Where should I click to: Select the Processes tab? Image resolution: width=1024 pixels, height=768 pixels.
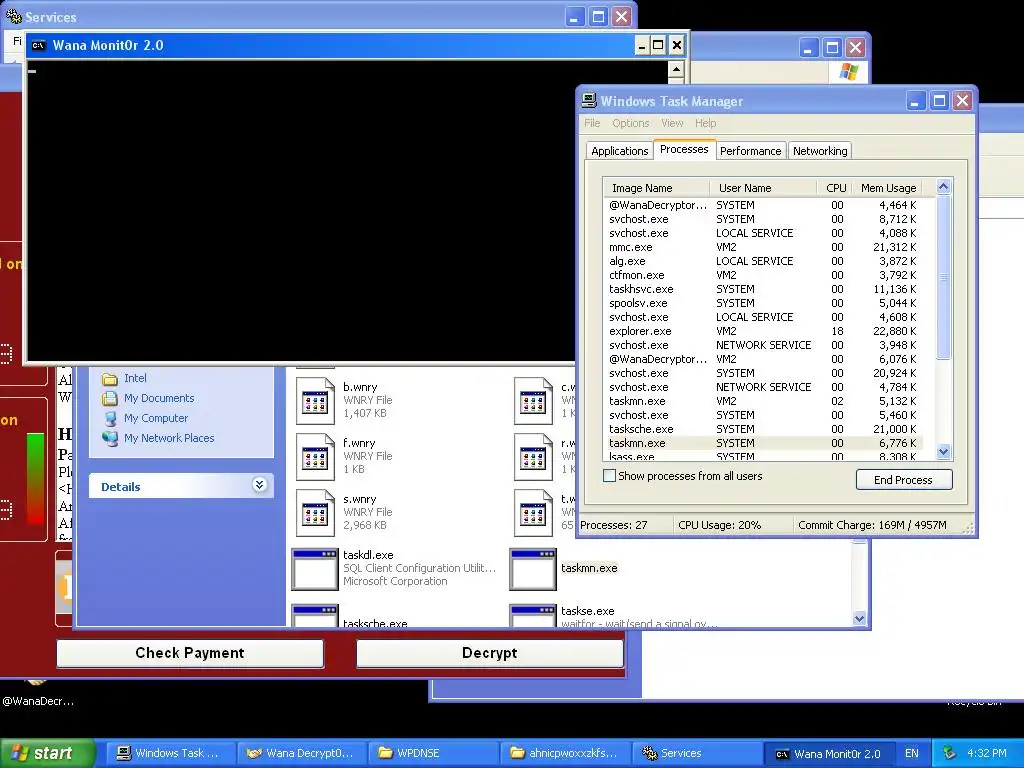click(x=684, y=149)
